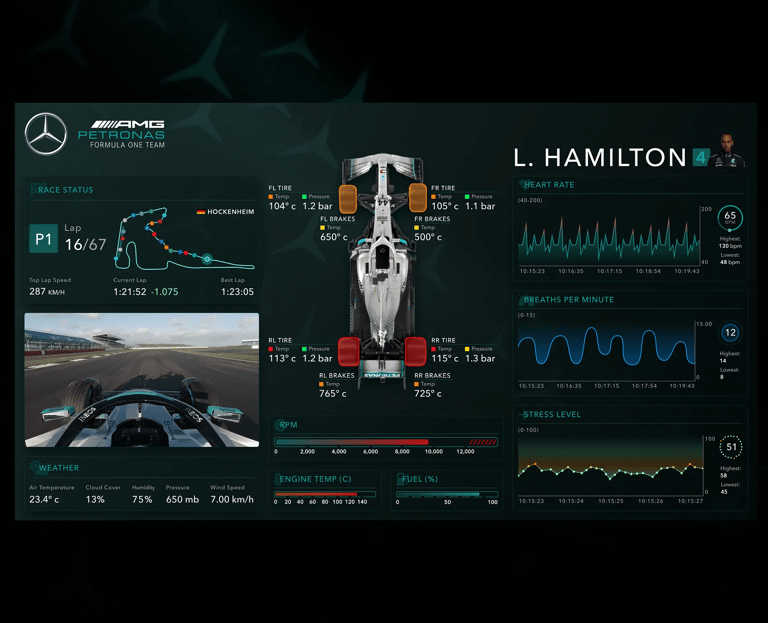The height and width of the screenshot is (623, 768).
Task: Click the 650 mb pressure value
Action: click(182, 500)
